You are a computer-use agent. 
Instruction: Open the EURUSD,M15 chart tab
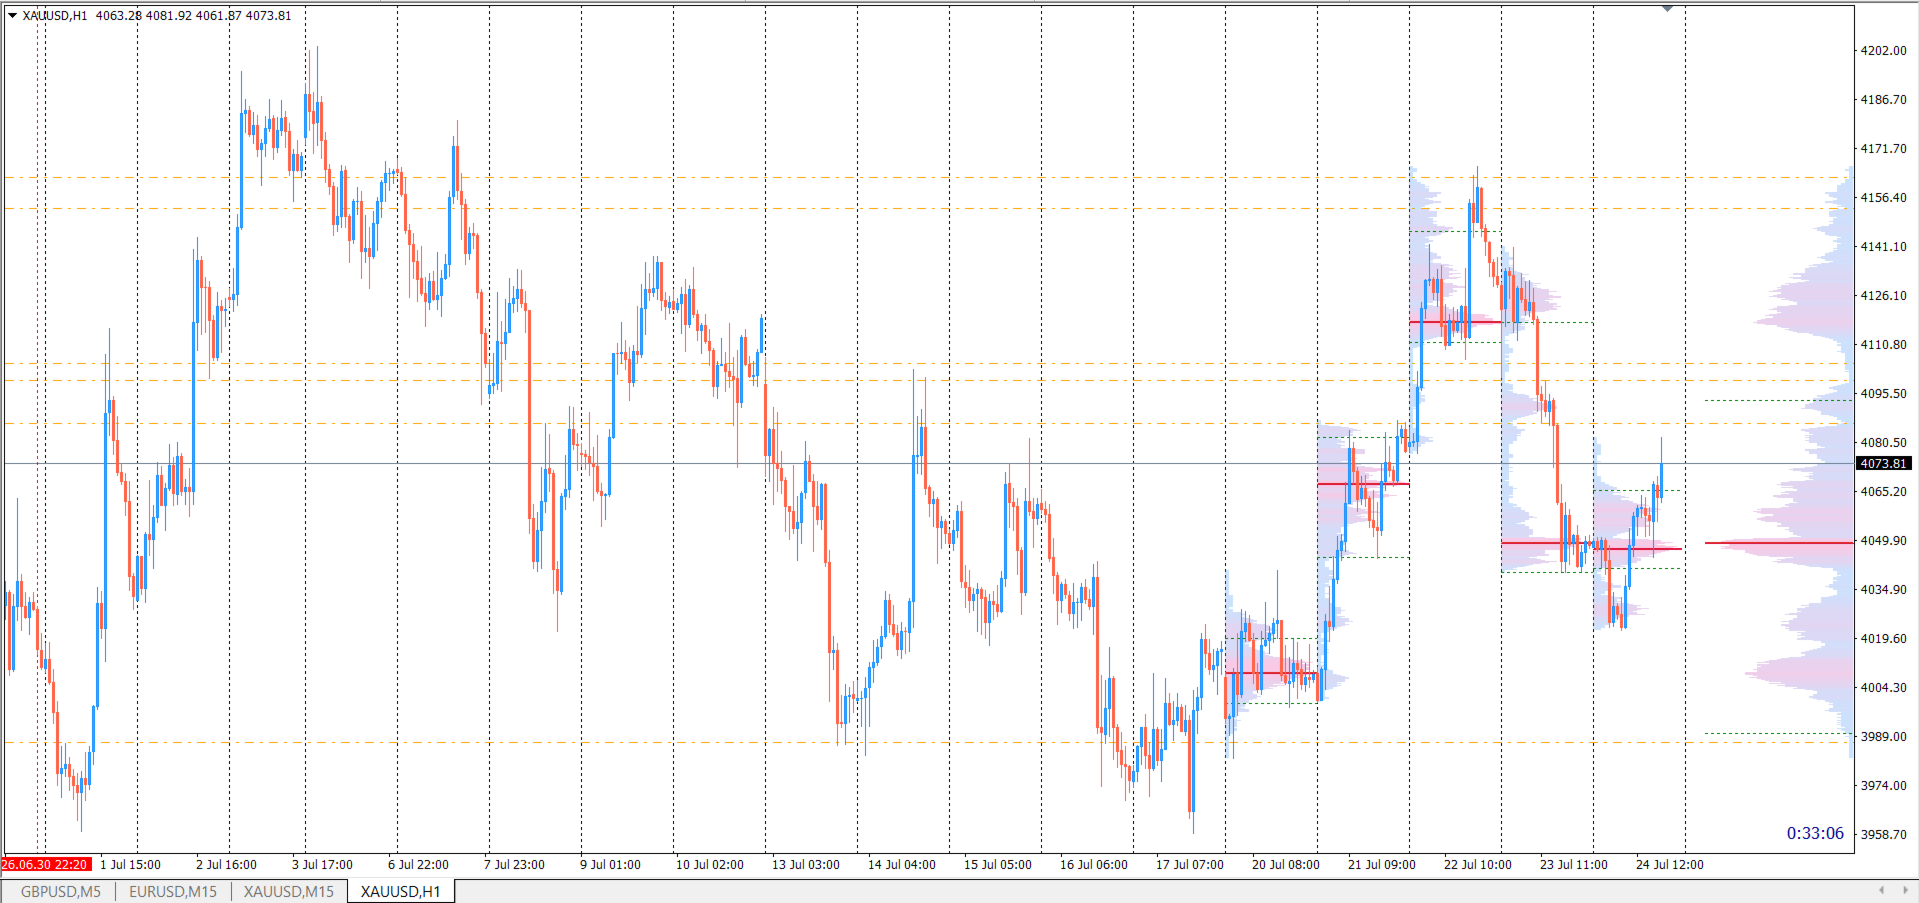[x=173, y=891]
